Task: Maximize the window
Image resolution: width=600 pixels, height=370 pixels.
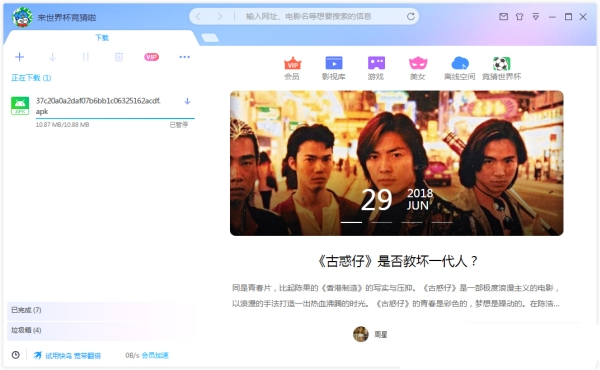Action: (568, 16)
